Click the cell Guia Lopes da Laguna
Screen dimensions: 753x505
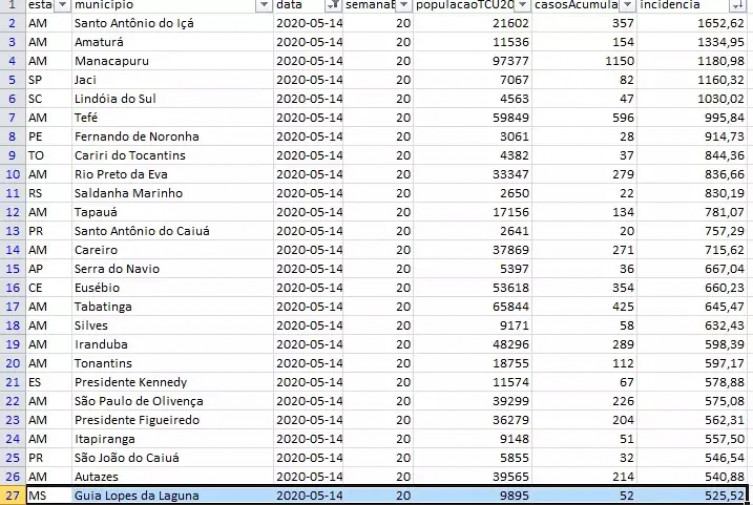click(x=173, y=495)
